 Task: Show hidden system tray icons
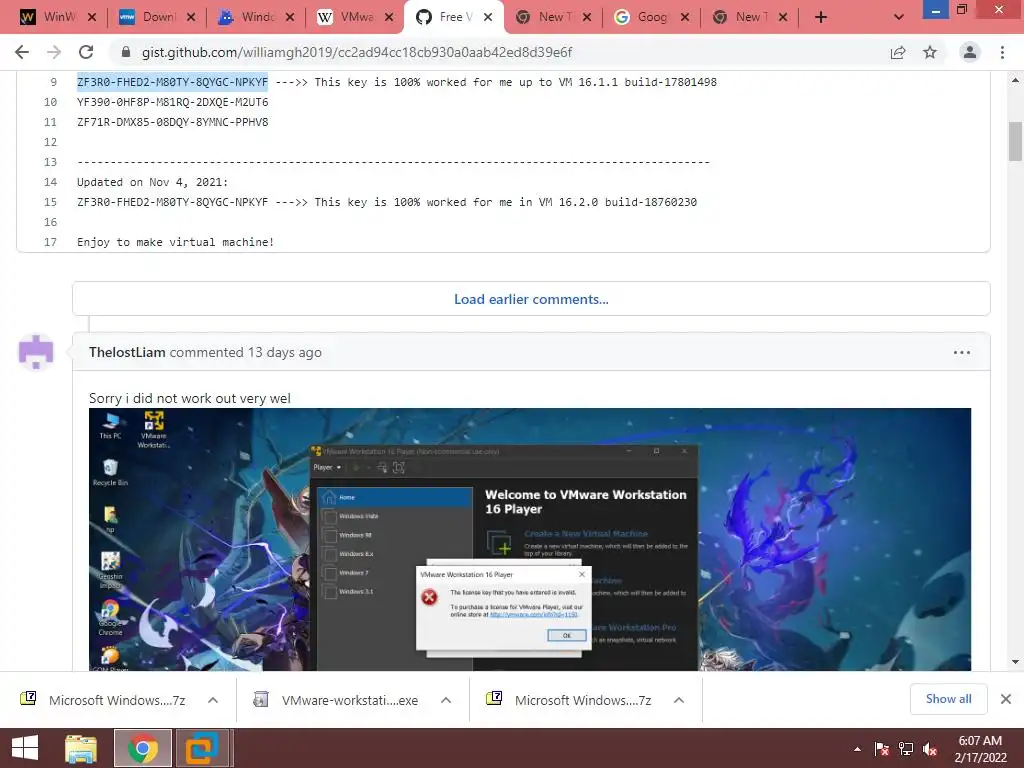pos(857,749)
